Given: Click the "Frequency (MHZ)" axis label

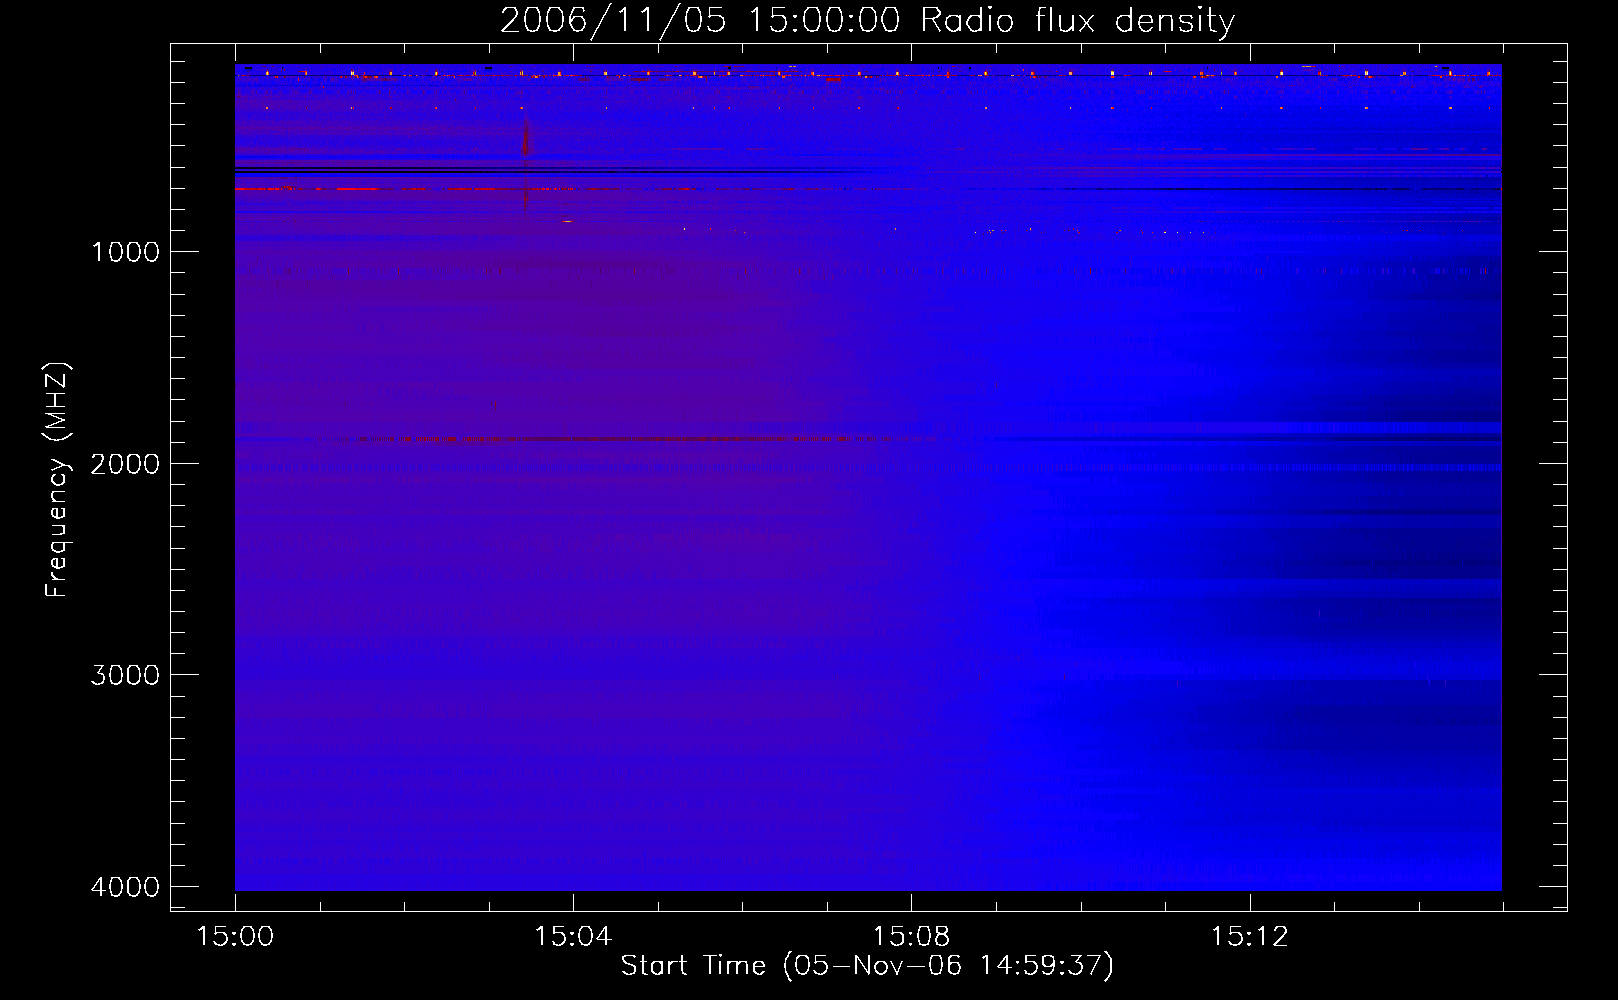Looking at the screenshot, I should (57, 480).
